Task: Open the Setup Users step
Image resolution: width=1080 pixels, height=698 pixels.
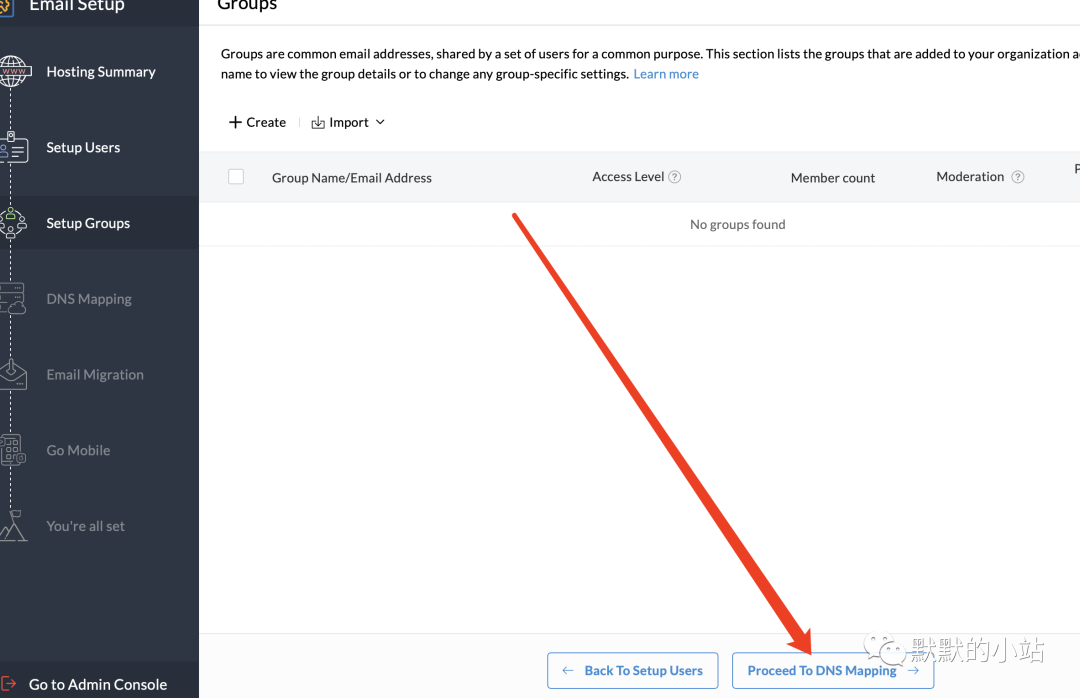Action: (x=83, y=147)
